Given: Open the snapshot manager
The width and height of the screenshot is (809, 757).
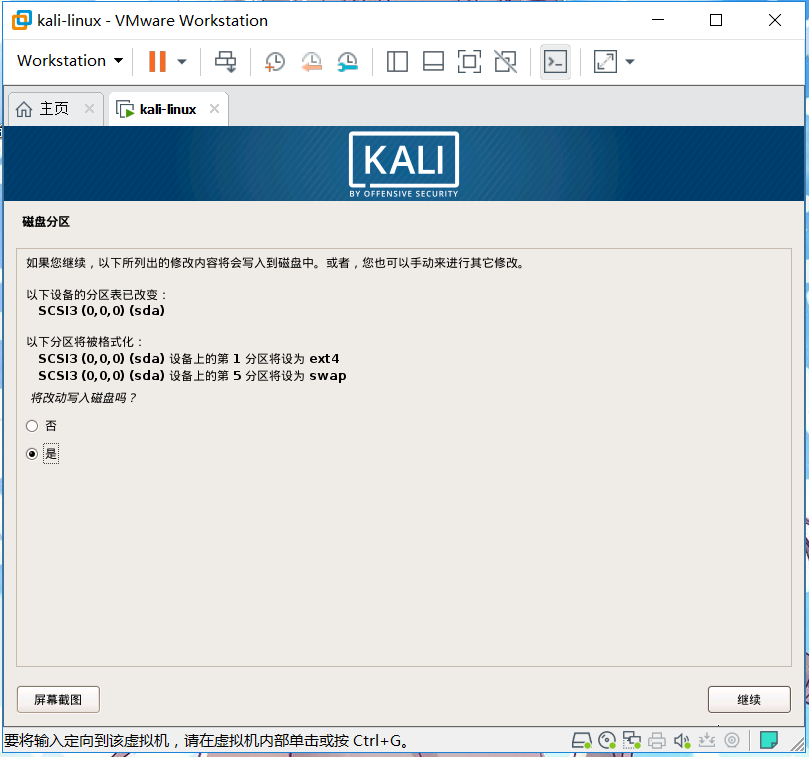Looking at the screenshot, I should 348,61.
